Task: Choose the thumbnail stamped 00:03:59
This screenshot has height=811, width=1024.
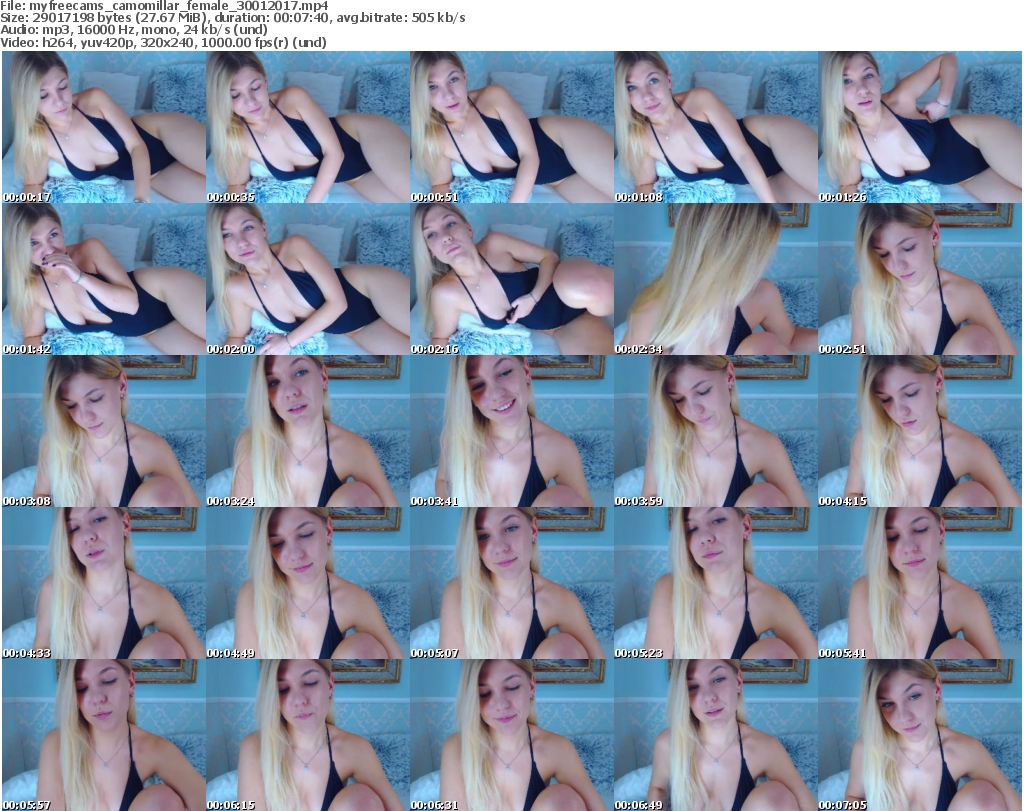Action: (x=716, y=432)
